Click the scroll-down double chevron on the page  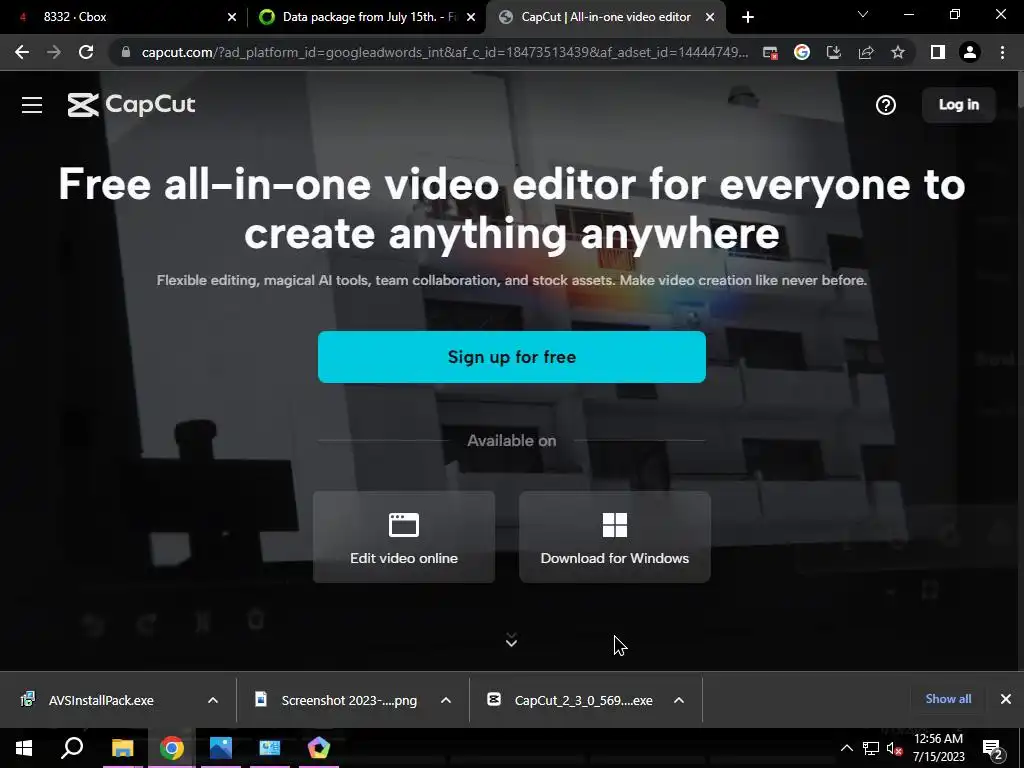tap(511, 640)
